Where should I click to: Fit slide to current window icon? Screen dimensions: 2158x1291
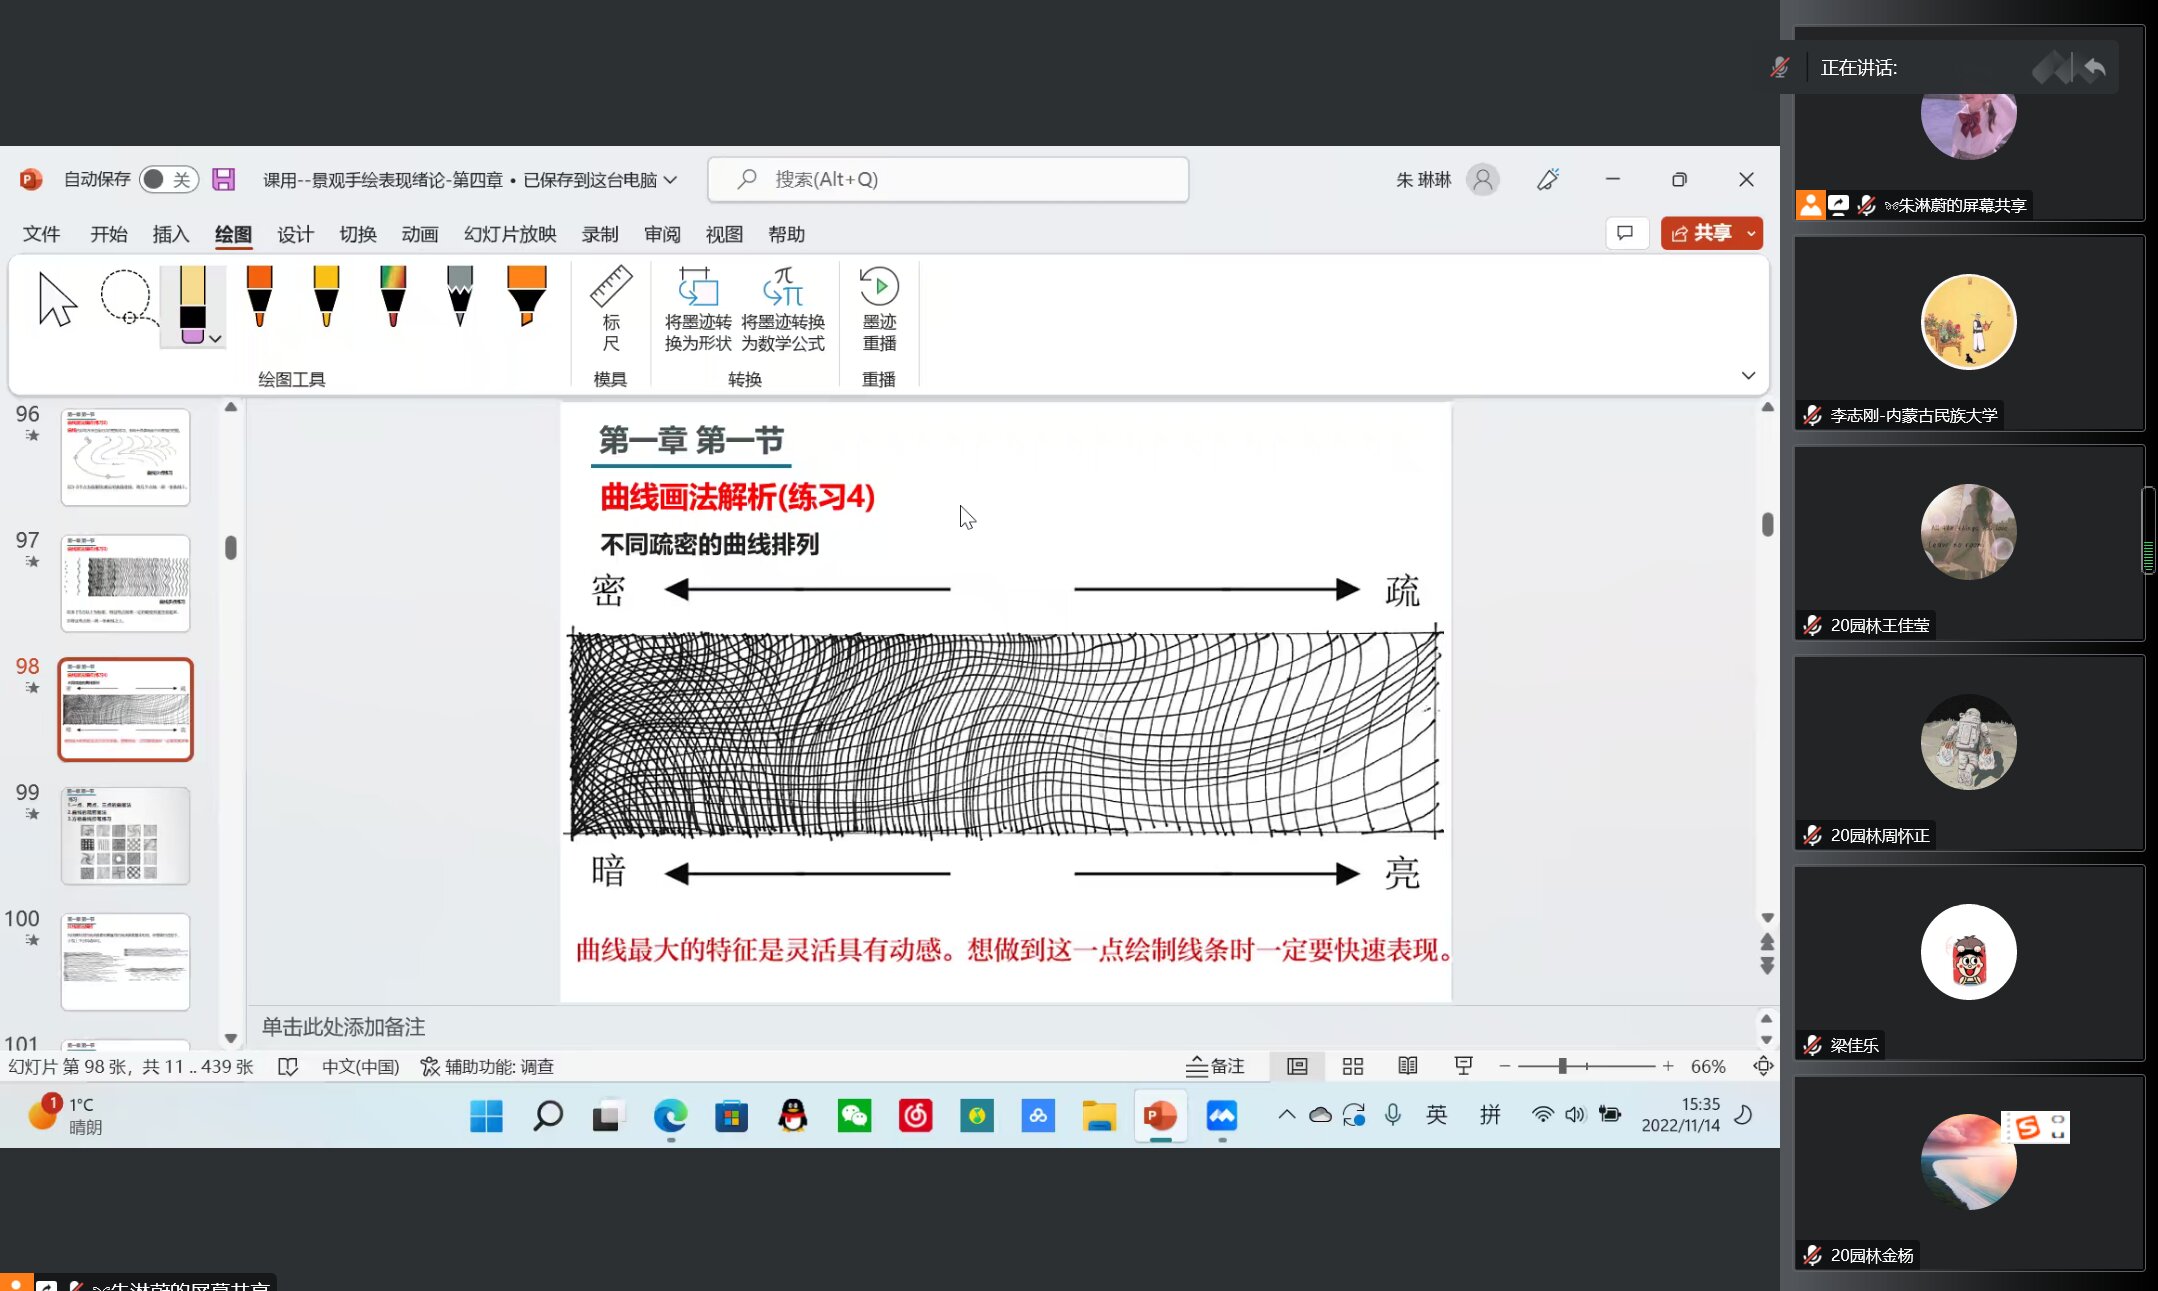pyautogui.click(x=1763, y=1066)
